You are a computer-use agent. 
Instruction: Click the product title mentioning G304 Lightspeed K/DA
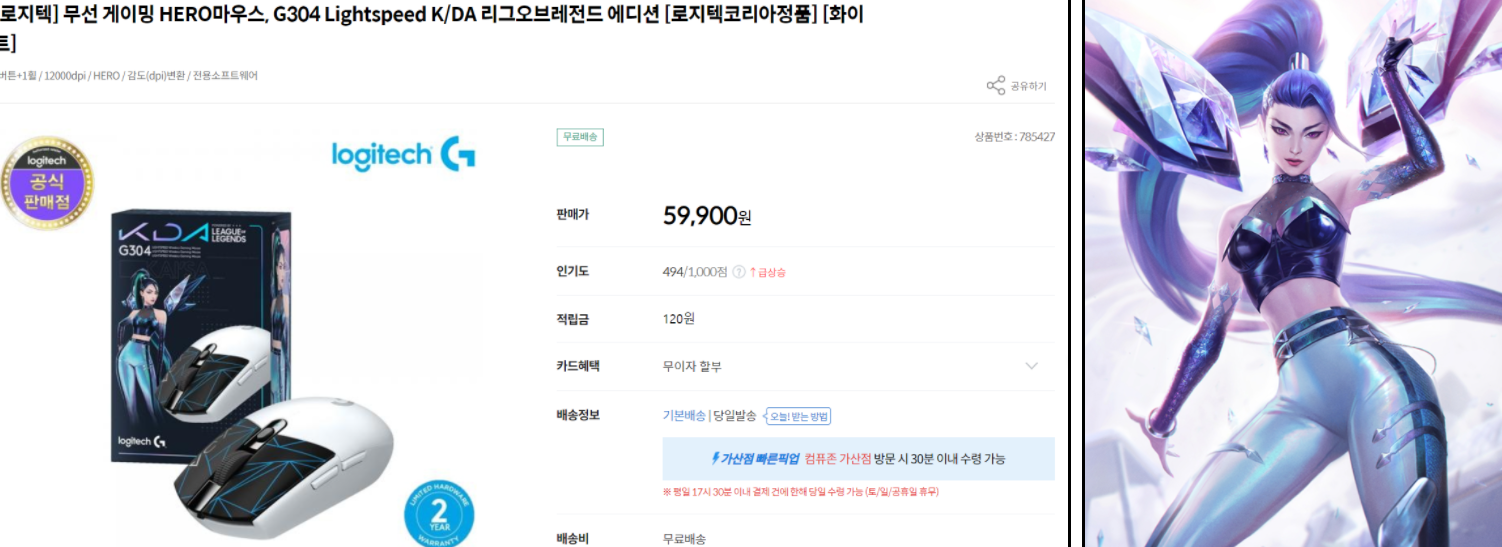[432, 28]
